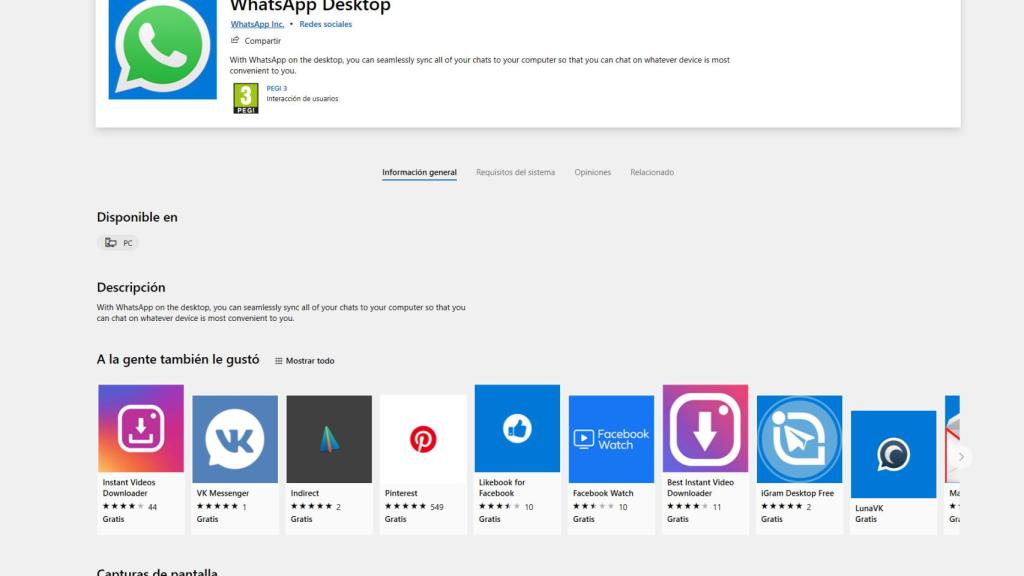1024x576 pixels.
Task: Open the Redes sociales category link
Action: point(325,24)
